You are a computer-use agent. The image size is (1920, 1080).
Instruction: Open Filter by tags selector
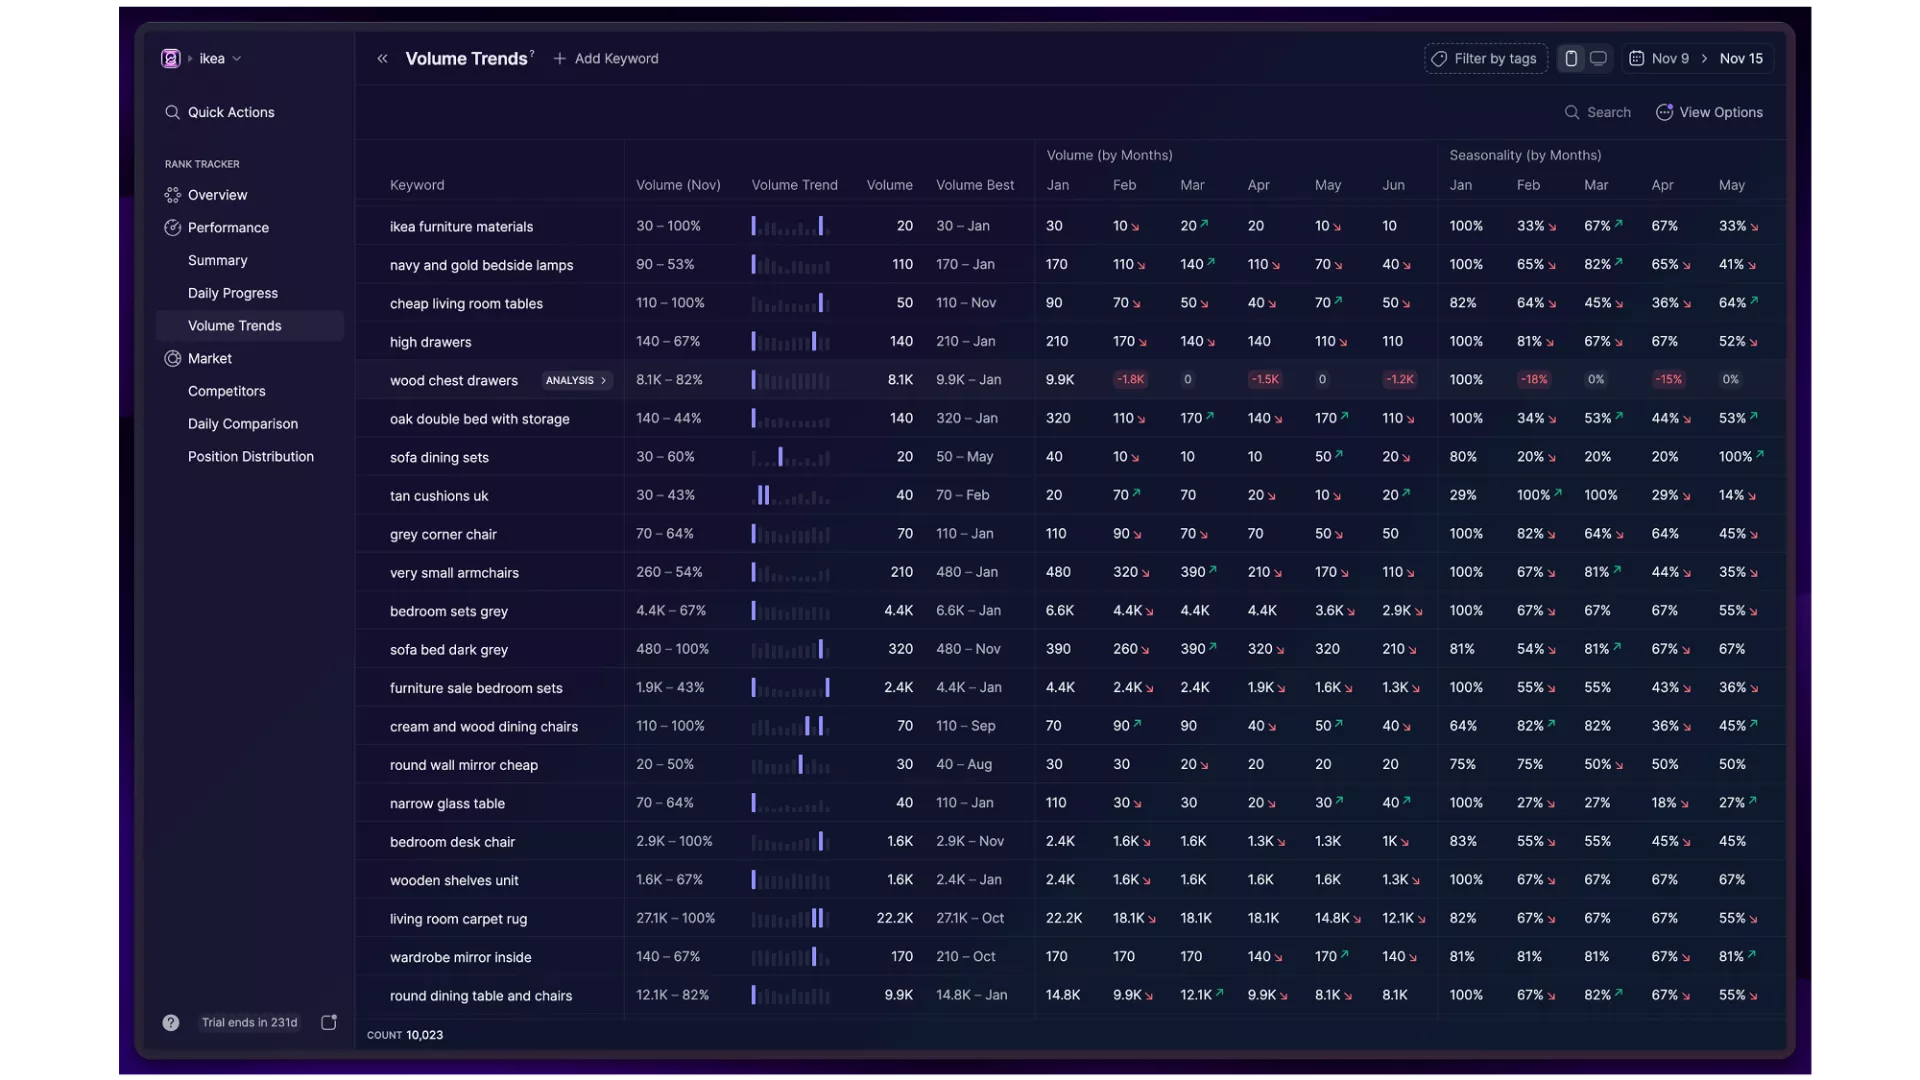point(1485,59)
